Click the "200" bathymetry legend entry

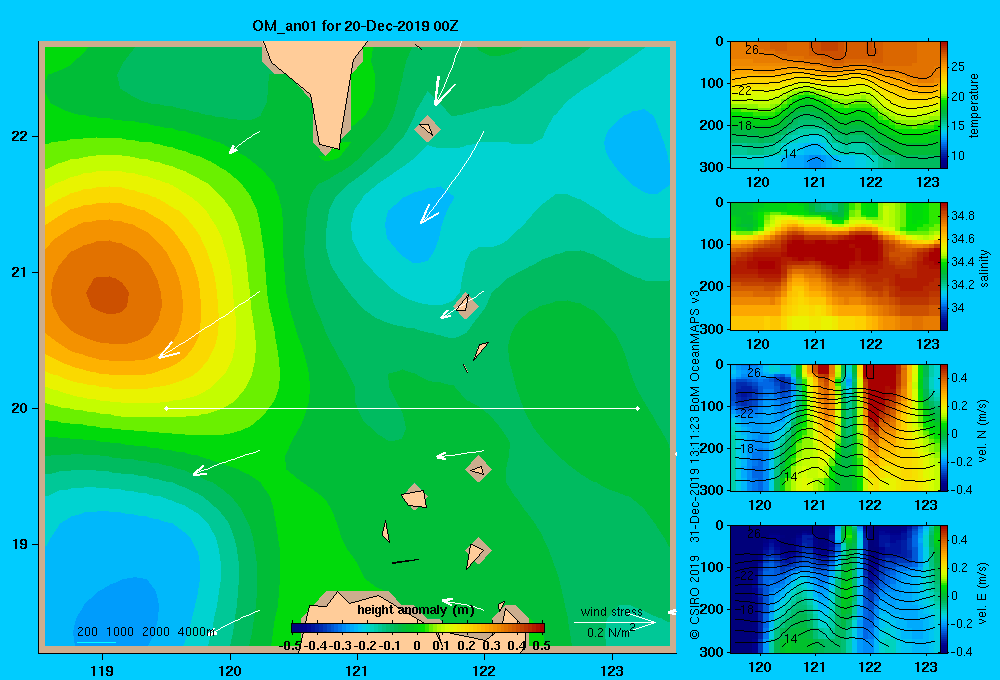click(x=87, y=632)
